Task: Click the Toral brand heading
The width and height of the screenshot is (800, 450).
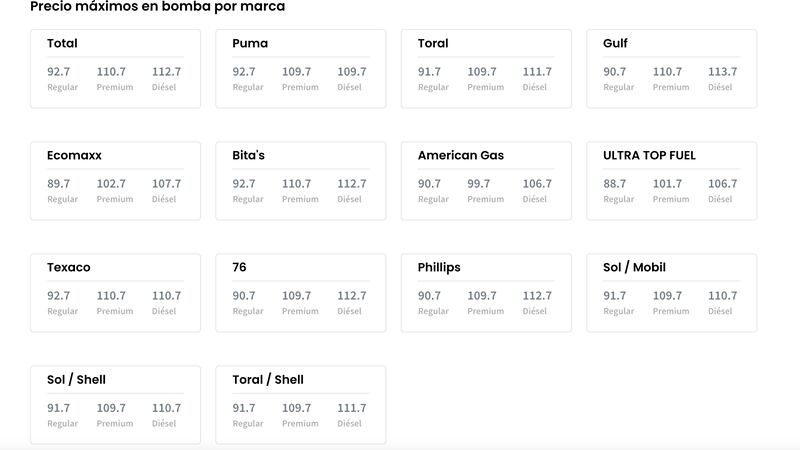Action: coord(433,43)
